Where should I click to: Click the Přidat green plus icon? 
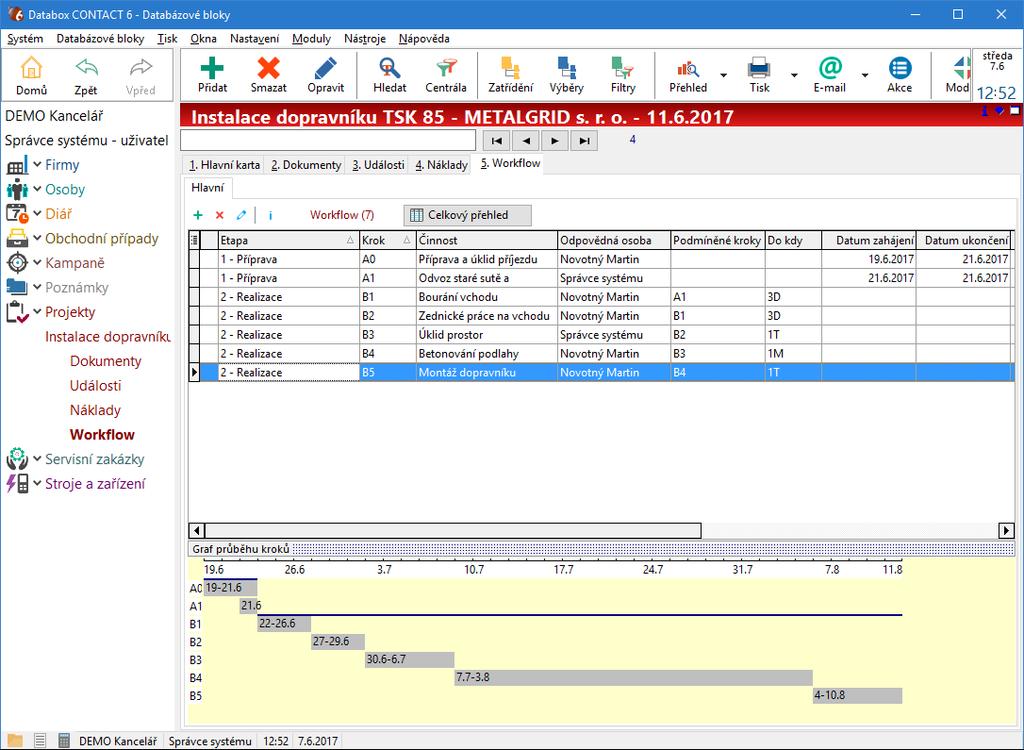pyautogui.click(x=212, y=68)
